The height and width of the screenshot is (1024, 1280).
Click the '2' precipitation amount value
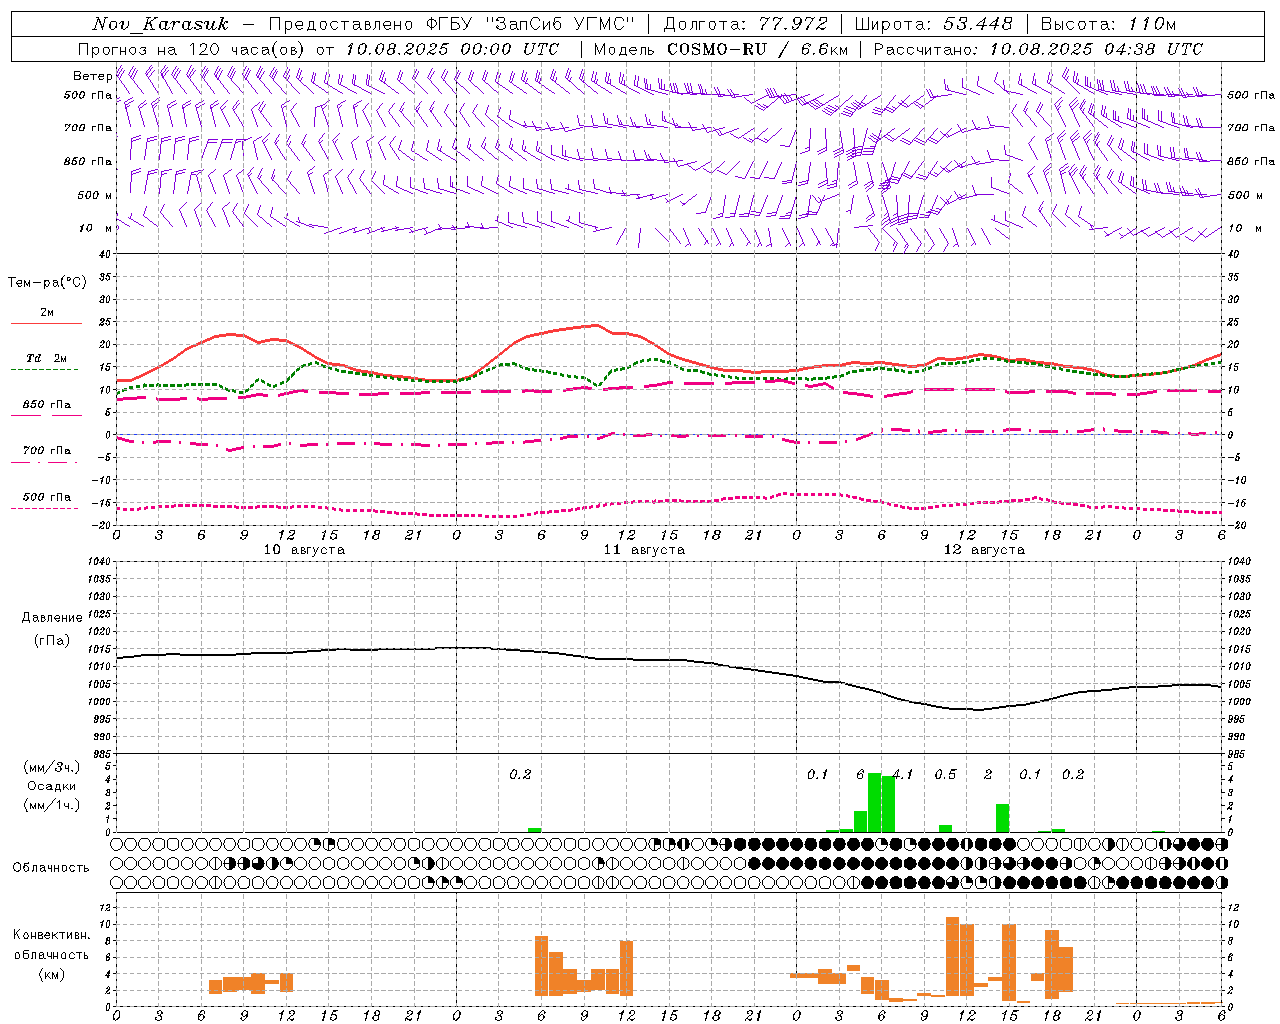click(x=988, y=774)
